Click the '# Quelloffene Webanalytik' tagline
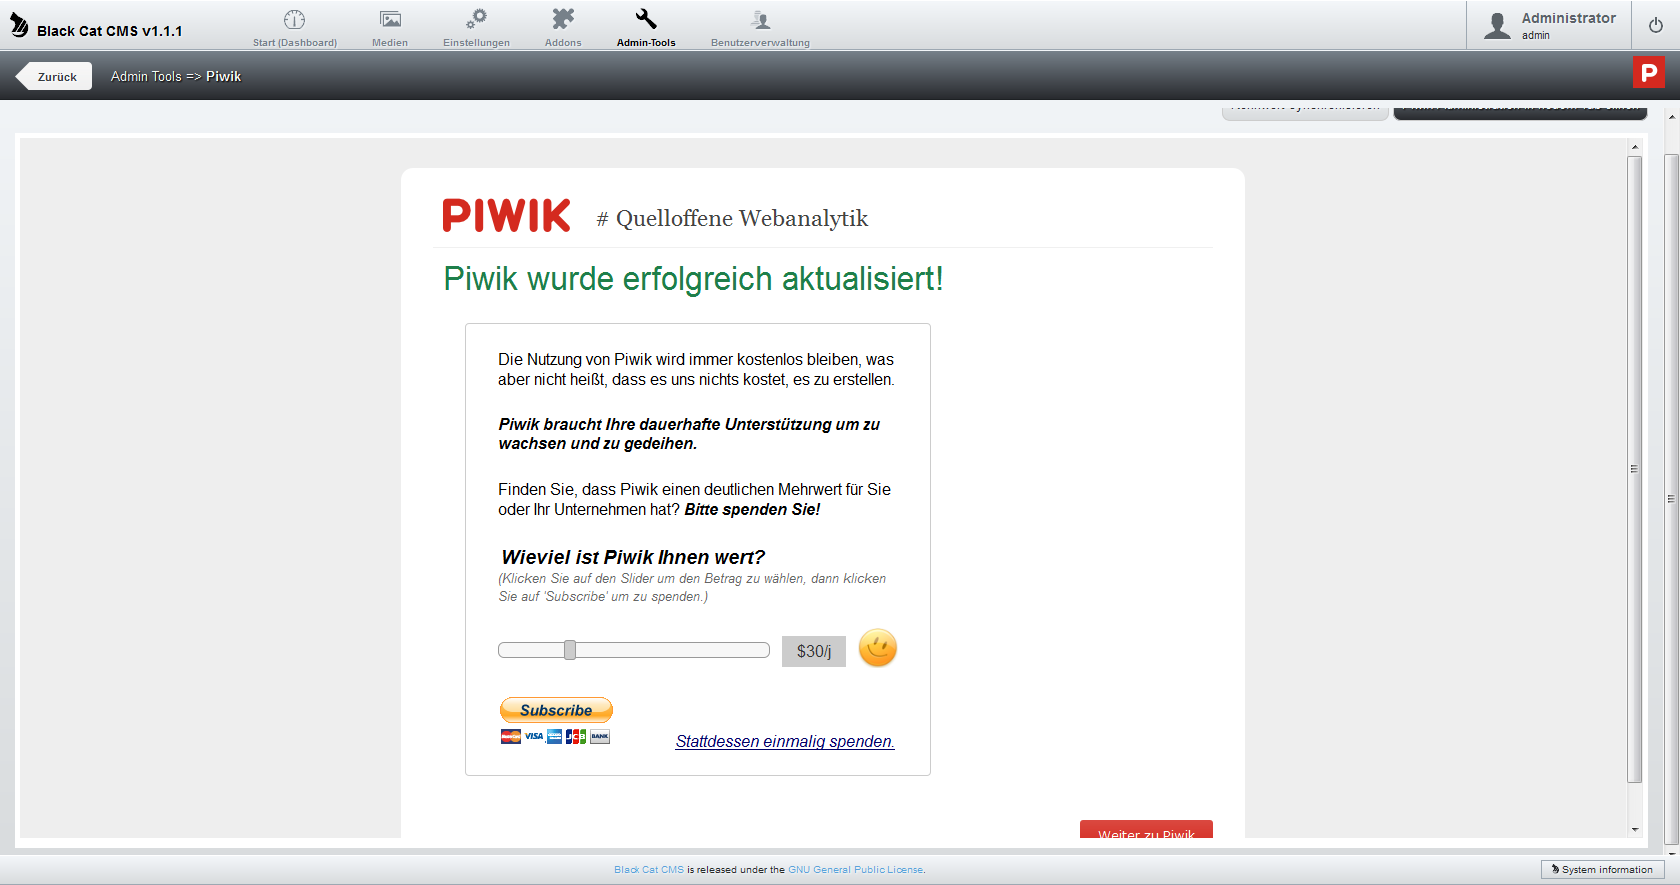Viewport: 1680px width, 885px height. [x=732, y=218]
